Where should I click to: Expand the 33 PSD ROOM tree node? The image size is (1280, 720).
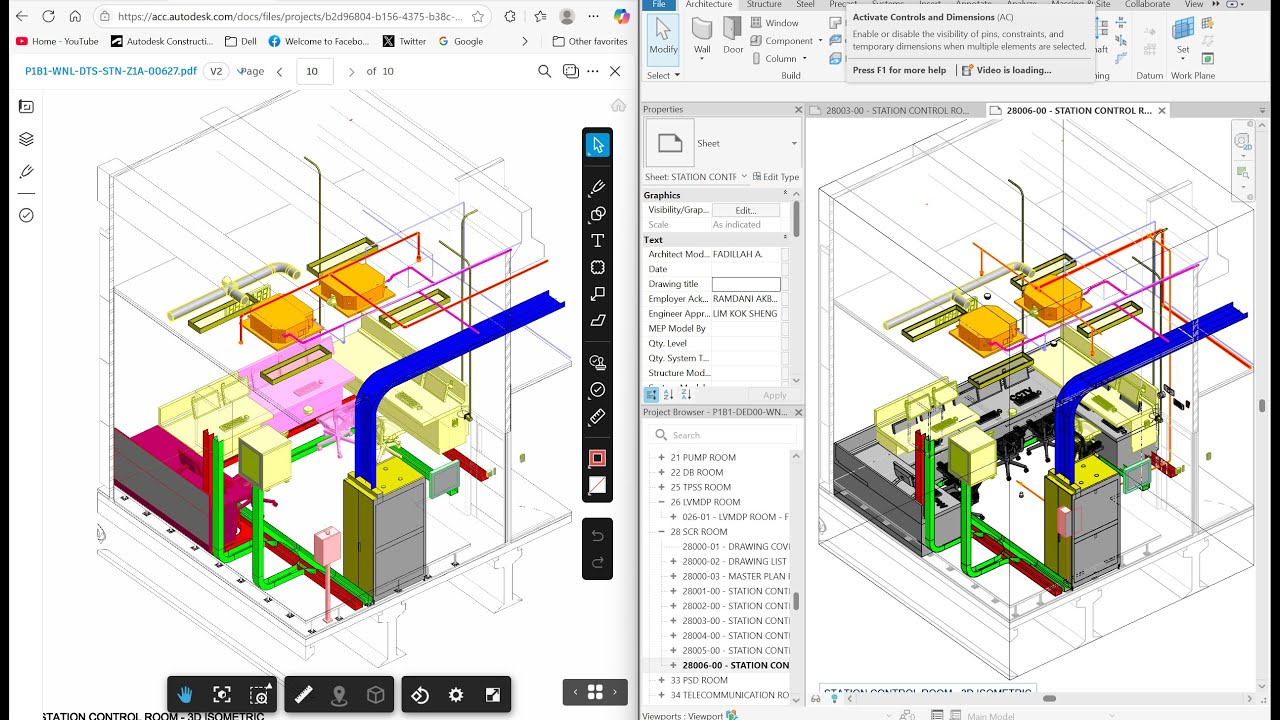click(661, 680)
